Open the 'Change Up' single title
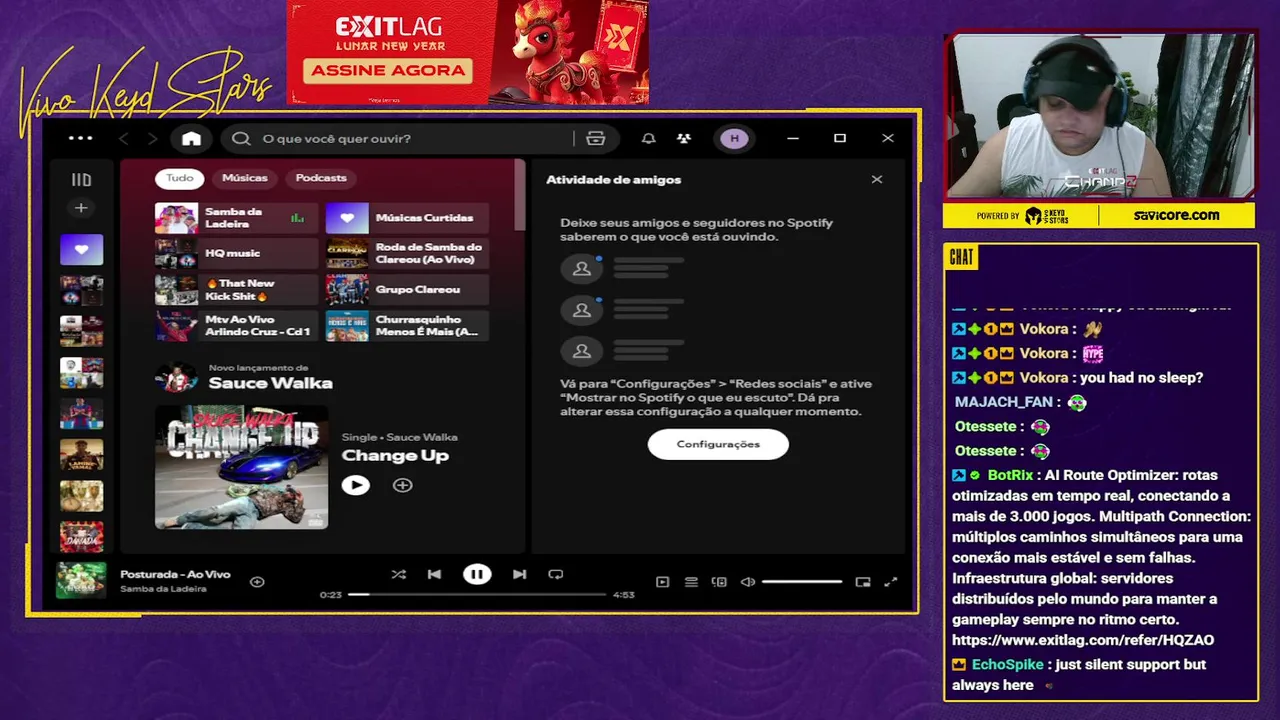 [x=395, y=456]
